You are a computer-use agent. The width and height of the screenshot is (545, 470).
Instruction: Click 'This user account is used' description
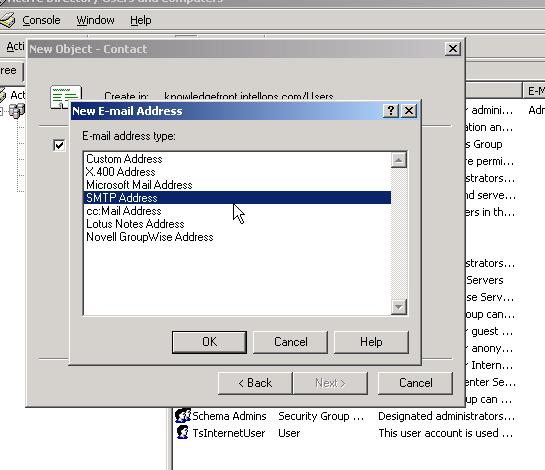[x=446, y=433]
